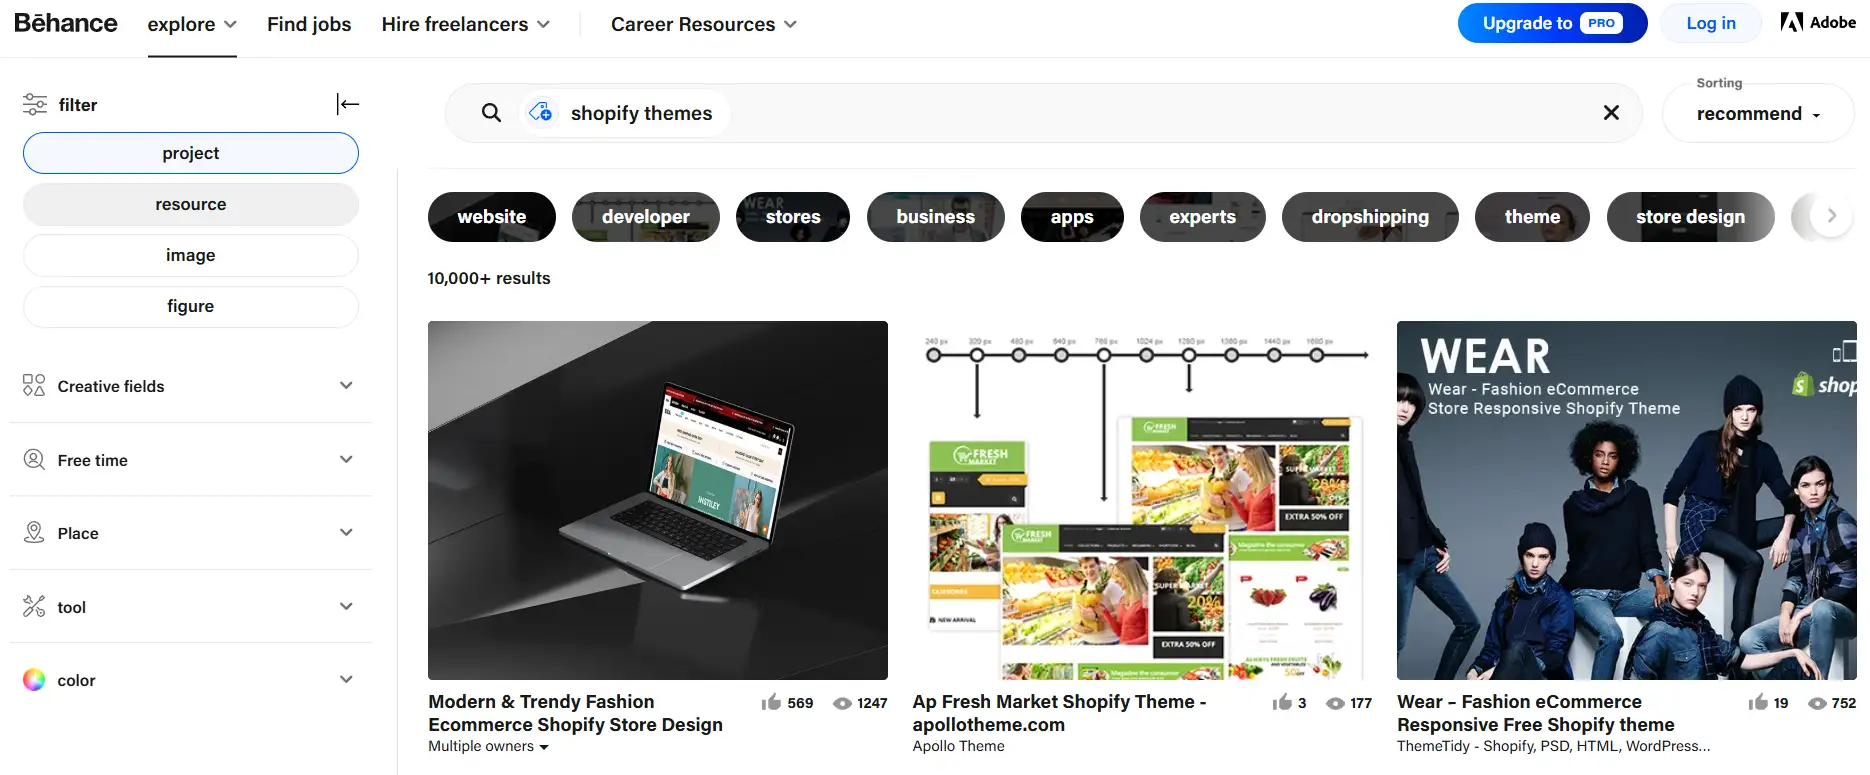Click the image search tag icon
Screen dimensions: 1870x775
(x=541, y=112)
